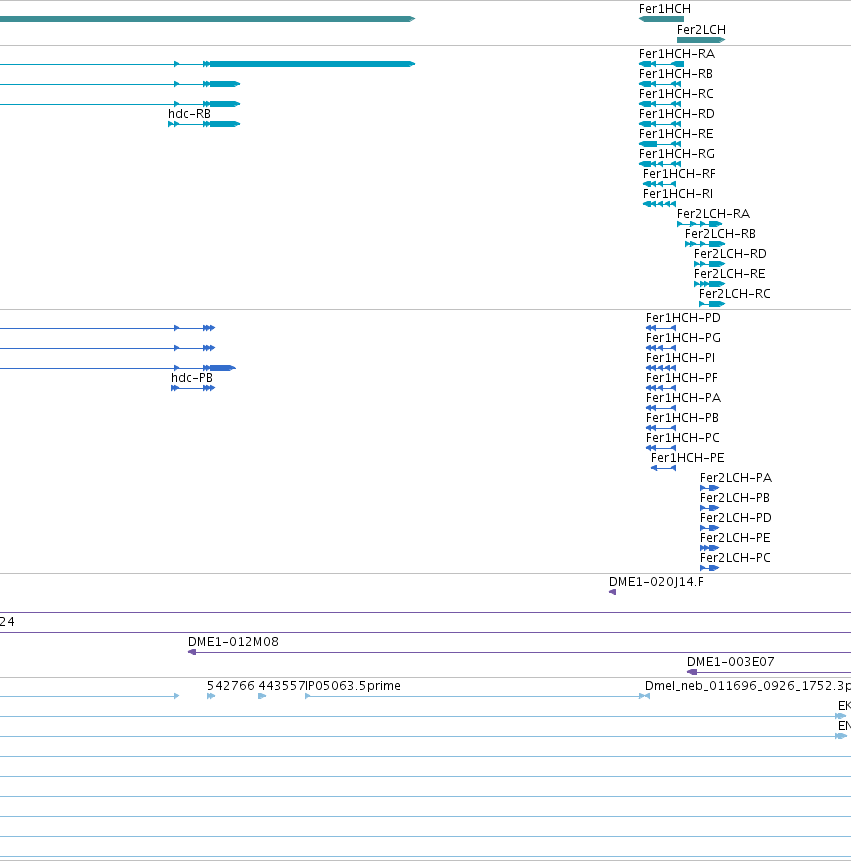
Task: Click the Fer1HCH-PD protein feature
Action: coord(661,328)
